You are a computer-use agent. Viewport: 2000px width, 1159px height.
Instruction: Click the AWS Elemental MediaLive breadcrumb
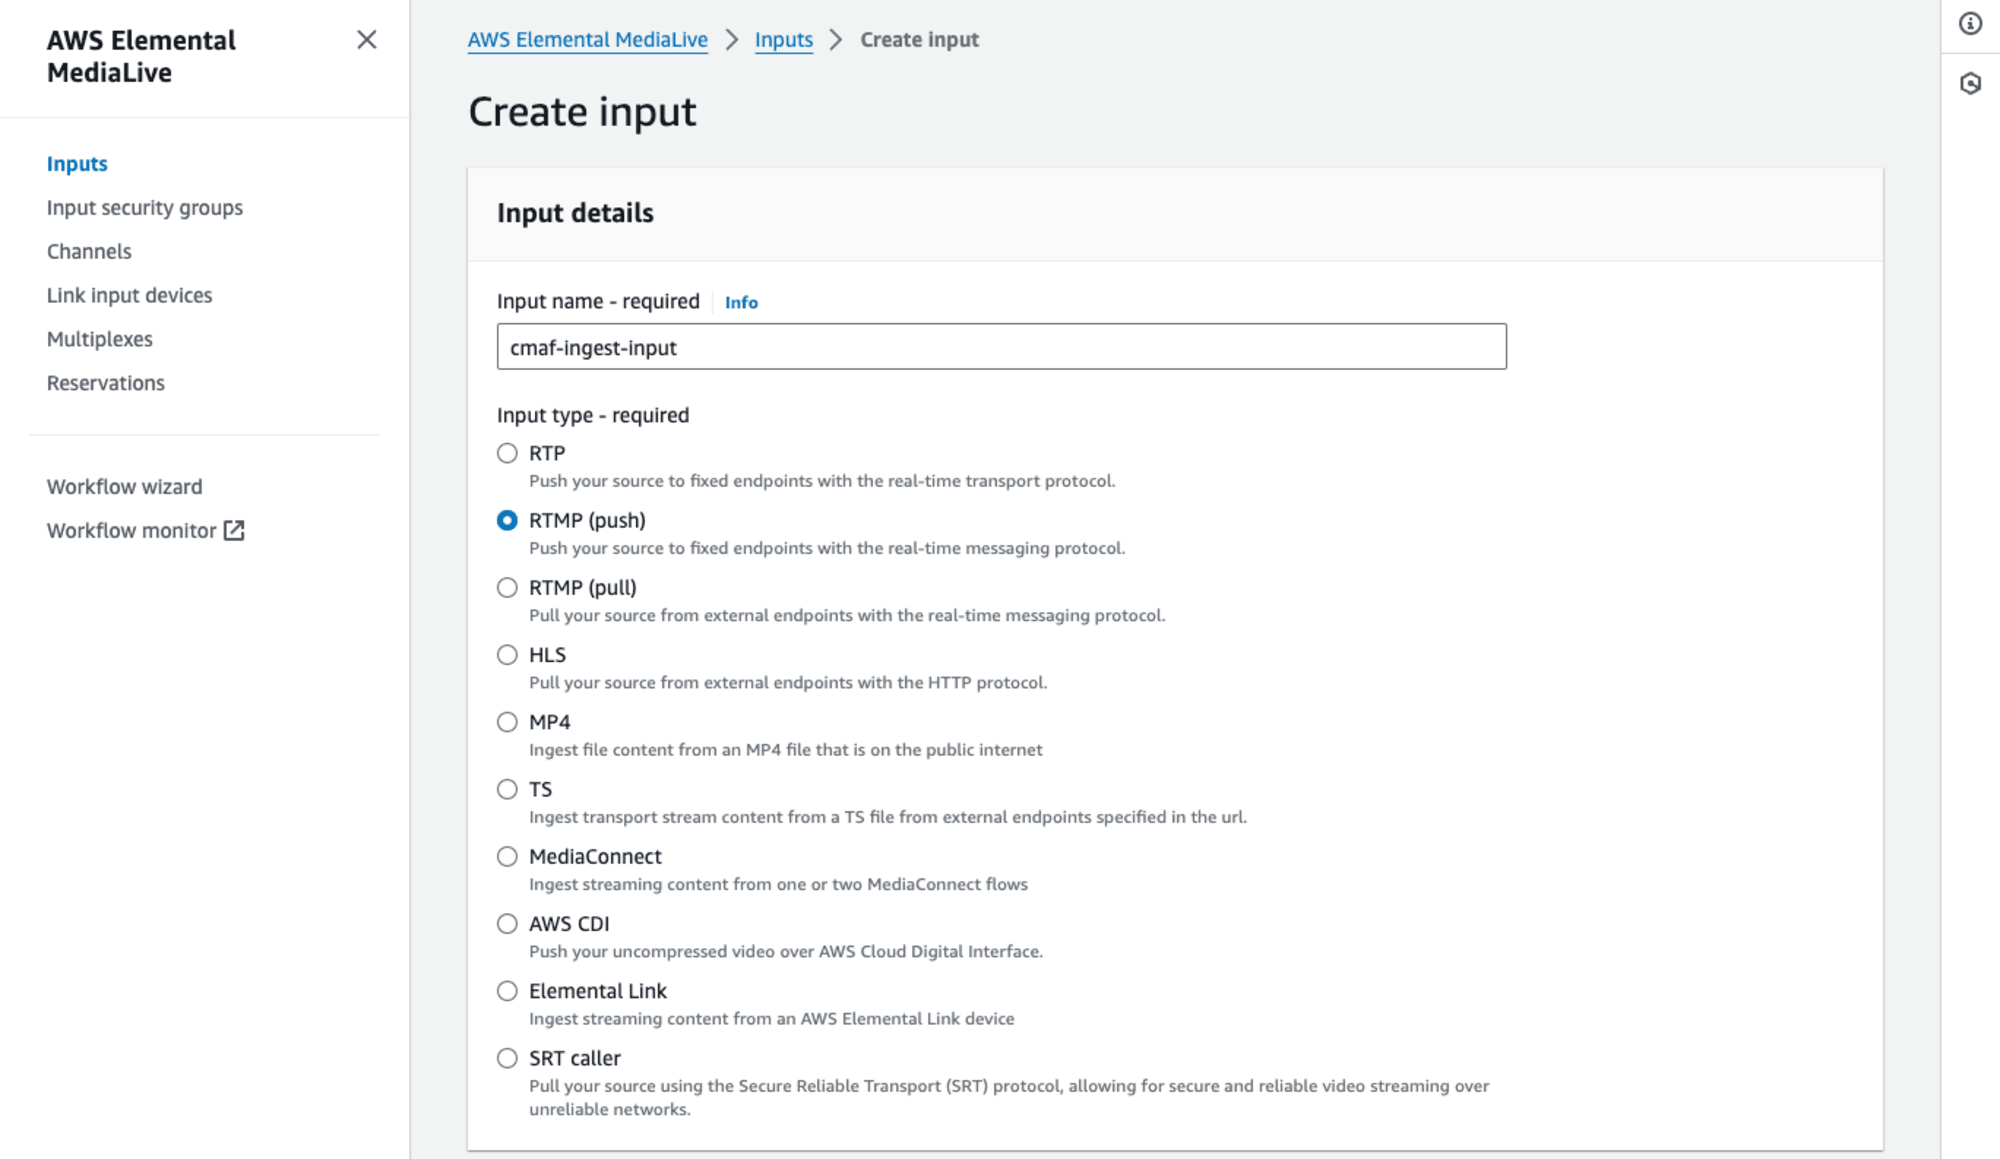tap(588, 40)
